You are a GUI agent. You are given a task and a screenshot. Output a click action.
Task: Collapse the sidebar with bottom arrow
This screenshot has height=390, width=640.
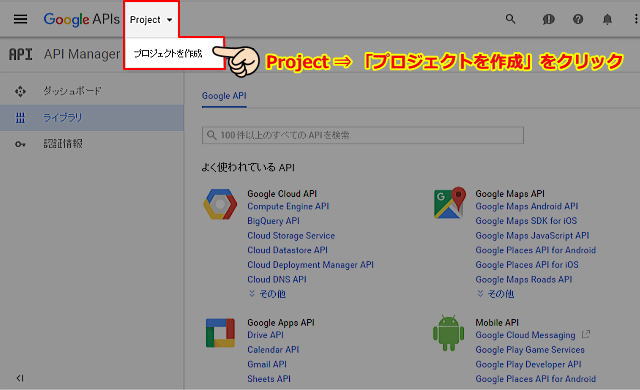[x=20, y=378]
